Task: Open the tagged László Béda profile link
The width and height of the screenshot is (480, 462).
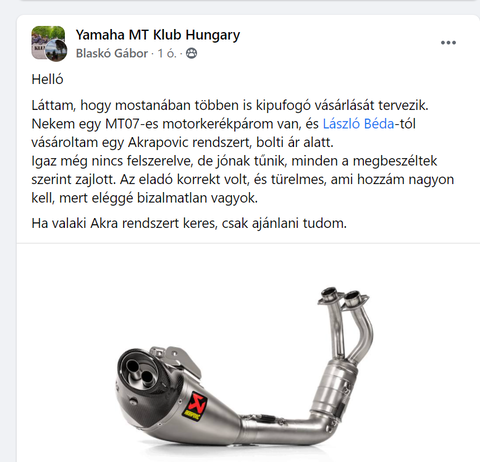Action: (358, 124)
